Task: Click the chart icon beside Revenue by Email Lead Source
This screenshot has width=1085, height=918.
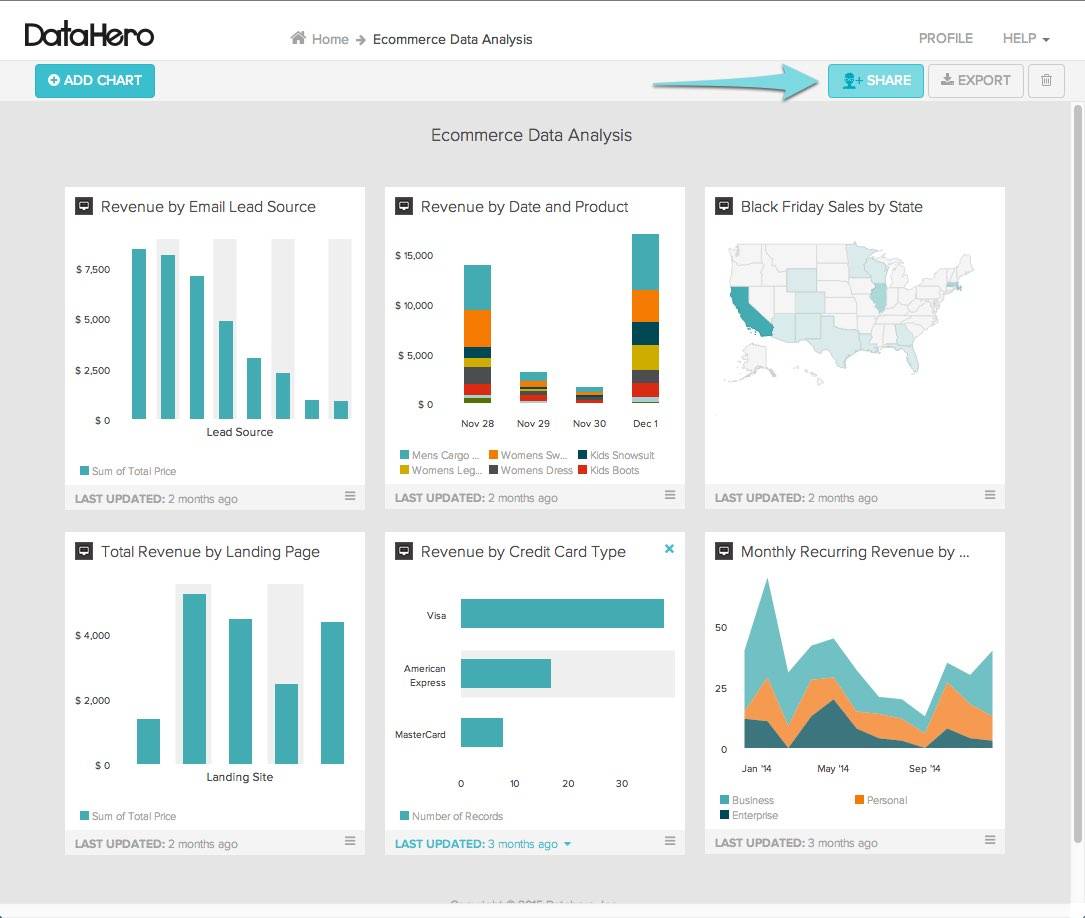Action: click(83, 206)
